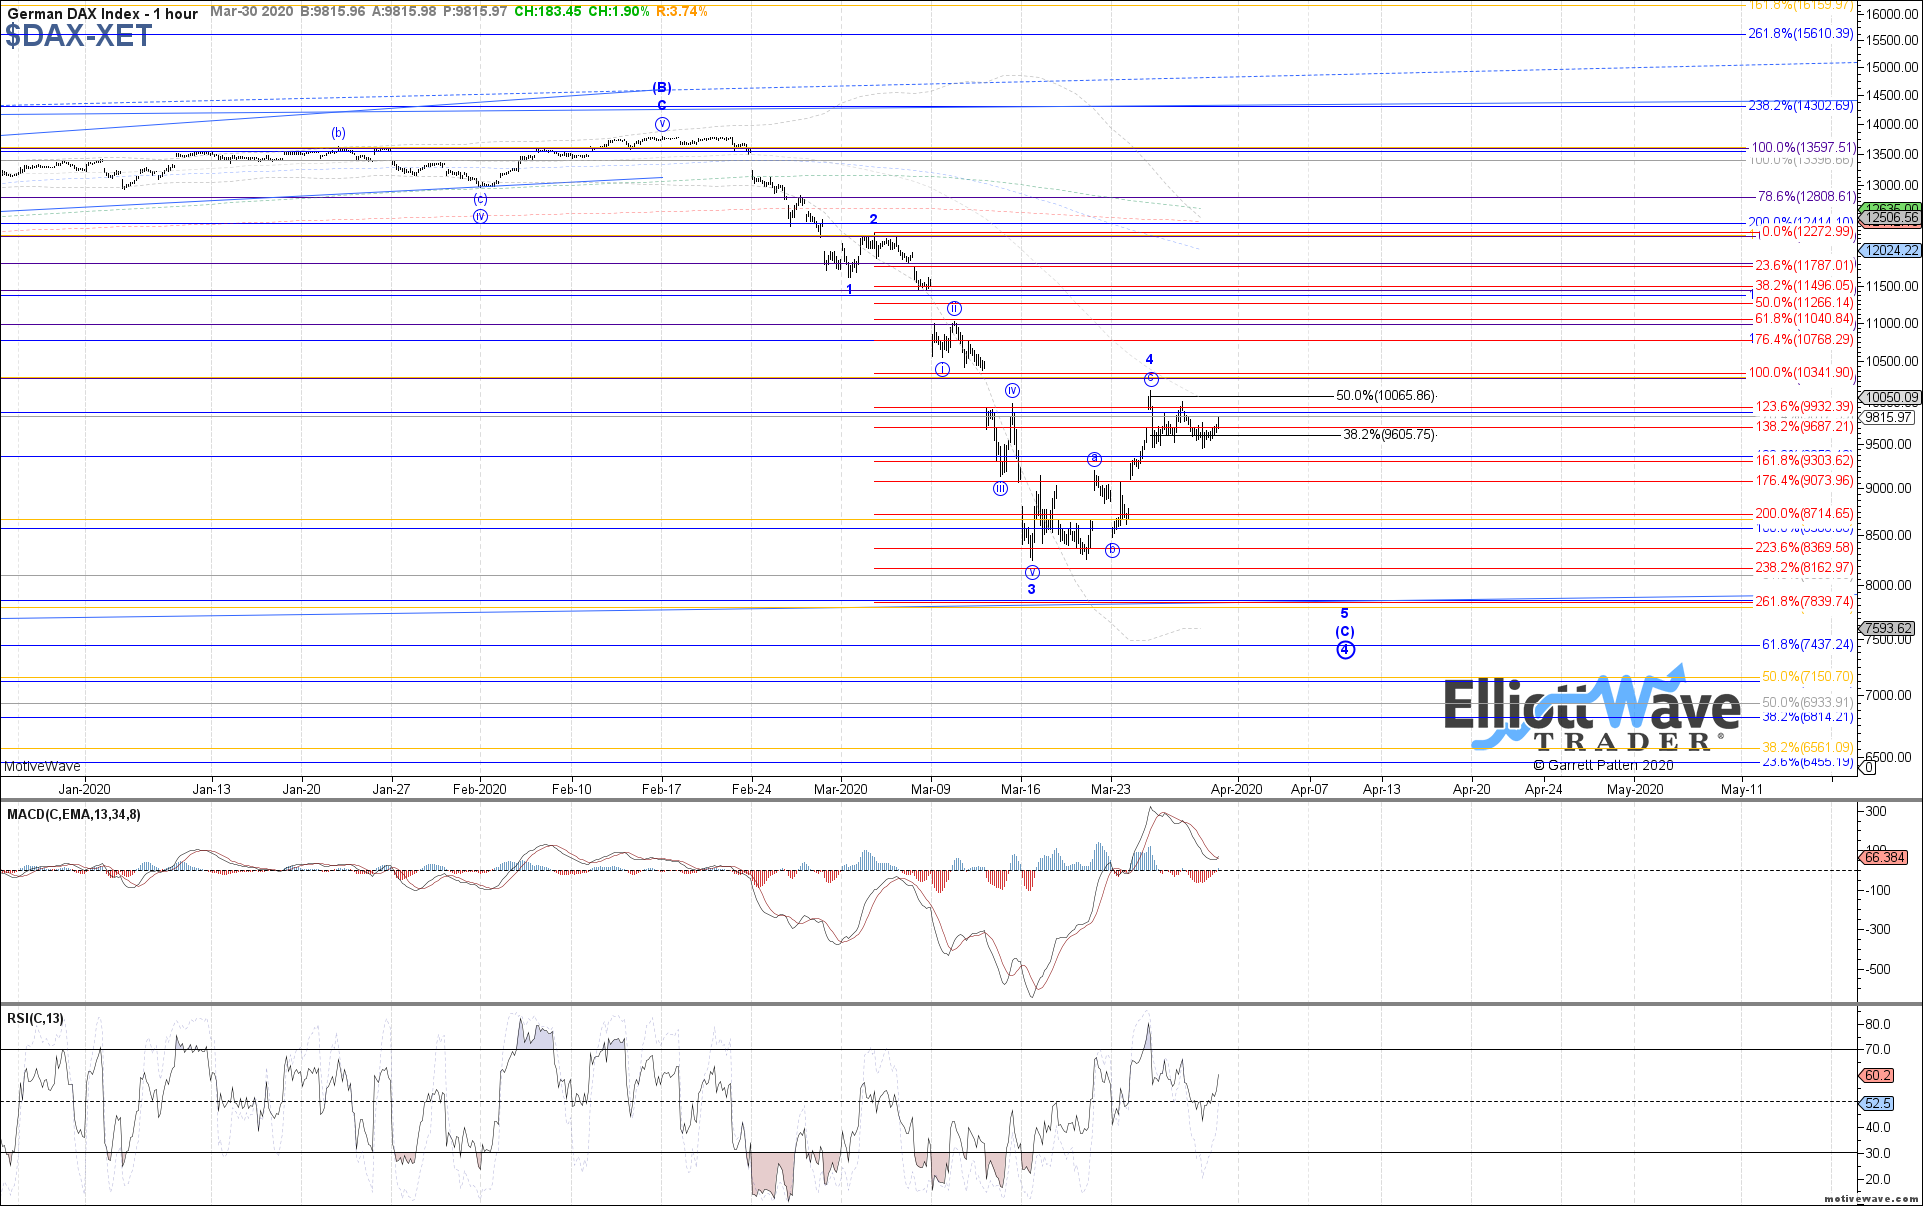
Task: Click the MACD(C,EMA,13,34,8) indicator title
Action: [74, 815]
